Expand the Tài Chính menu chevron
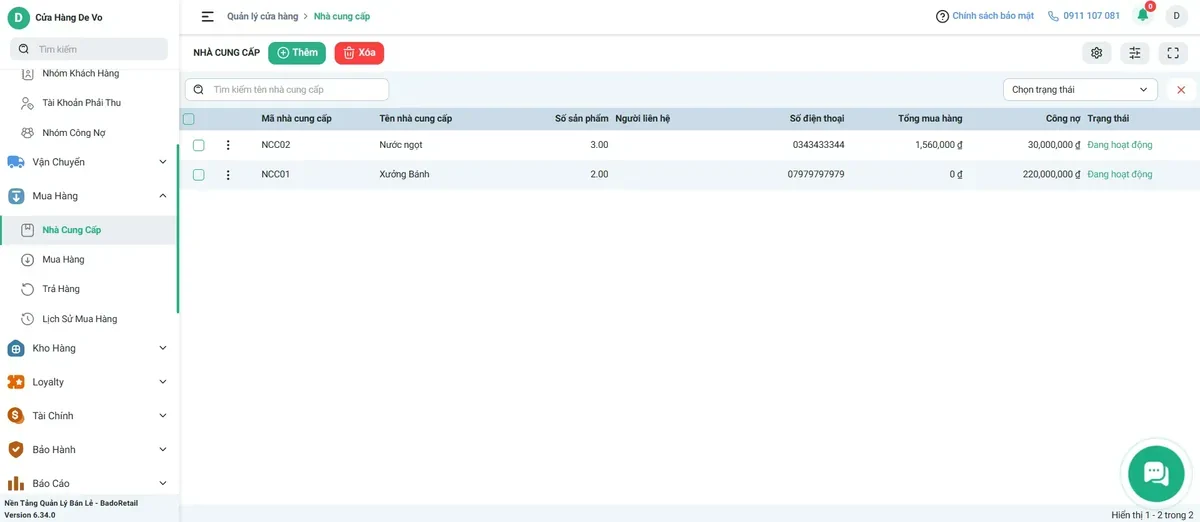This screenshot has width=1200, height=522. (x=163, y=416)
